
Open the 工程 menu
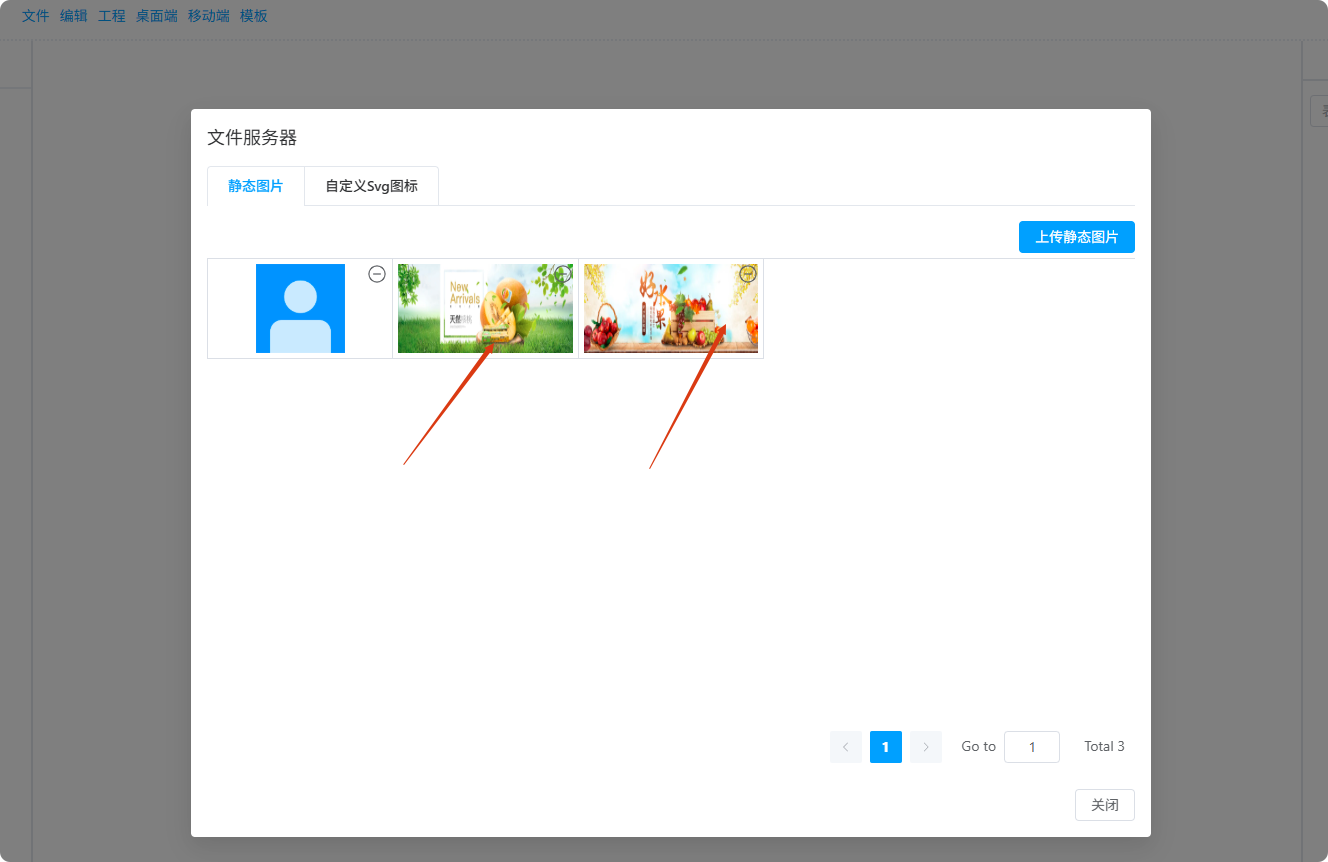(112, 16)
